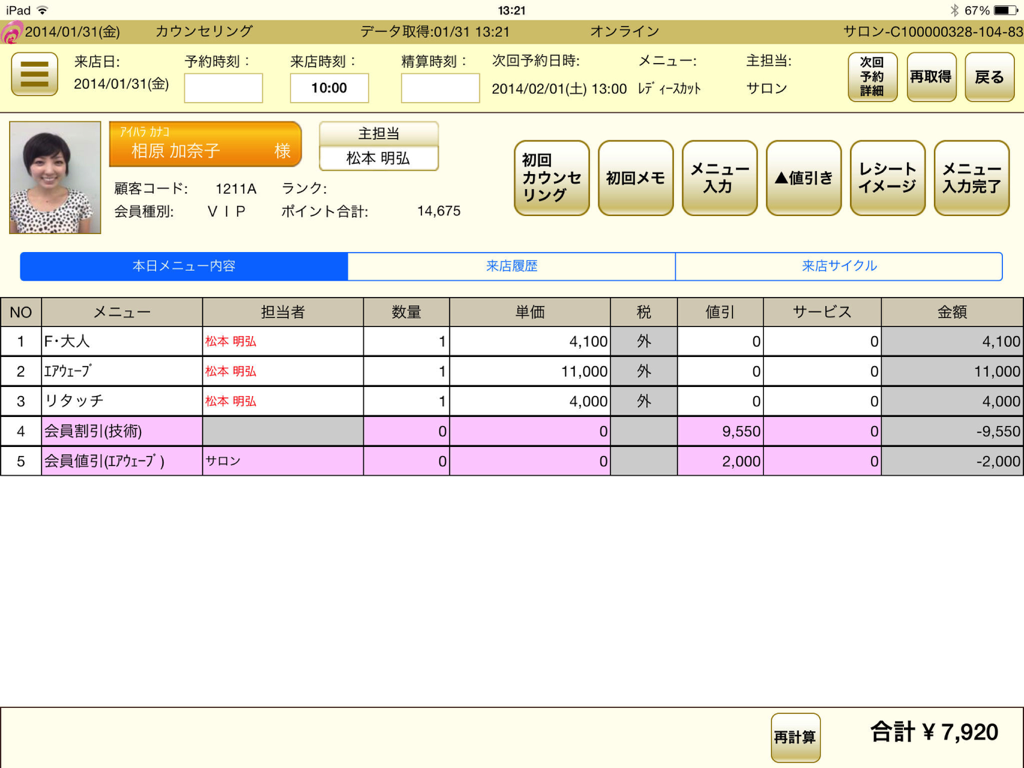
Task: Open customer photo thumbnail
Action: point(55,178)
